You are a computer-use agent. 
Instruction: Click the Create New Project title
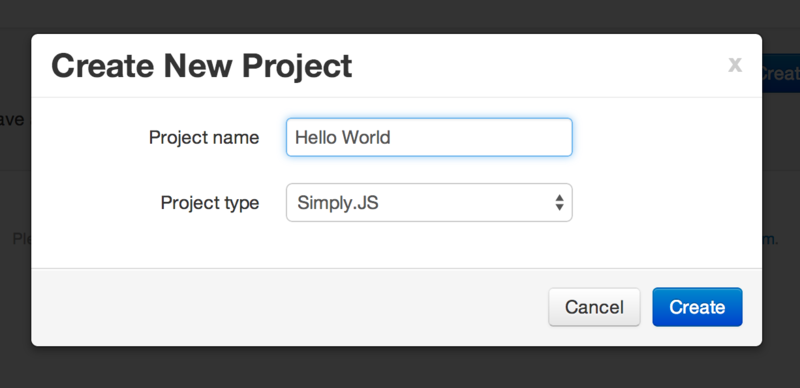pos(202,66)
